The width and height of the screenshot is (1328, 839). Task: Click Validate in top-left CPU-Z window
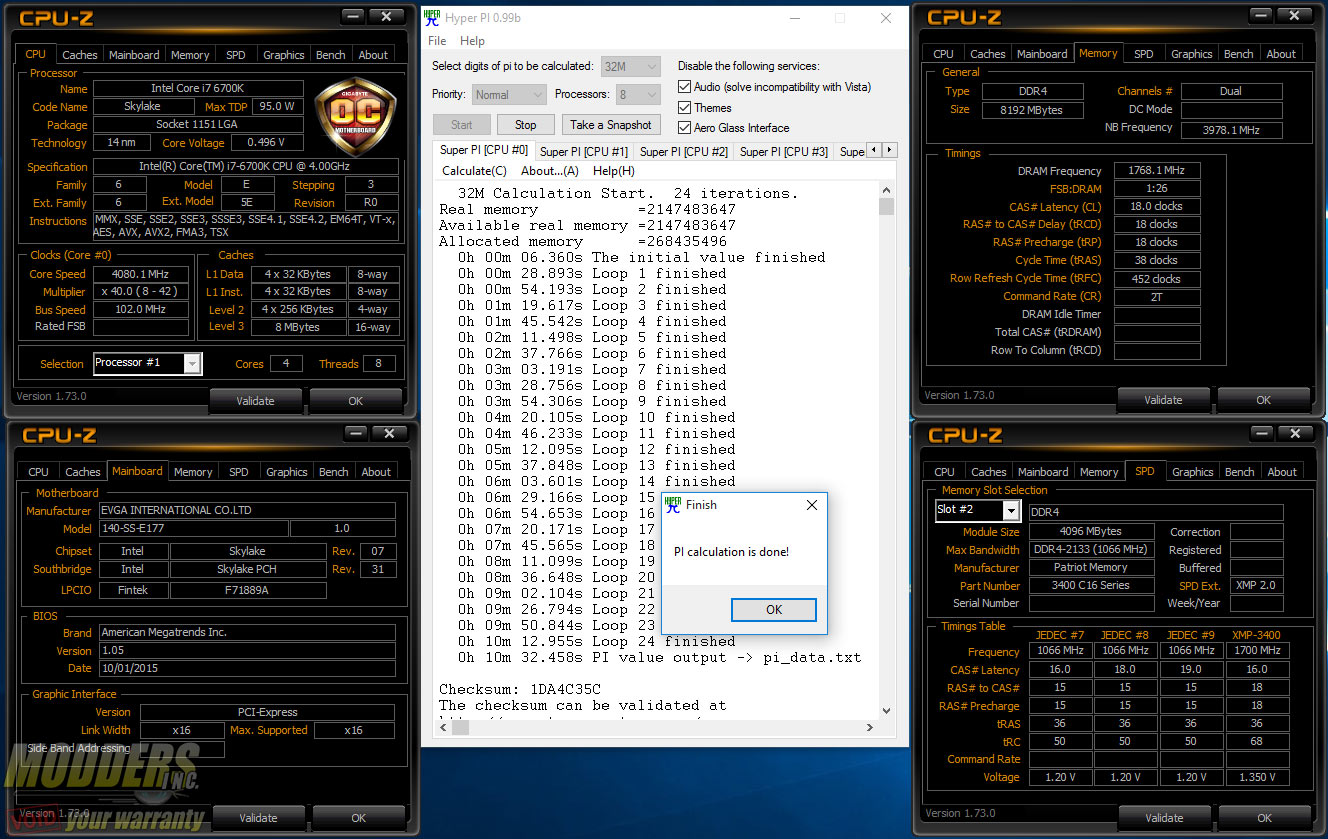pyautogui.click(x=255, y=401)
